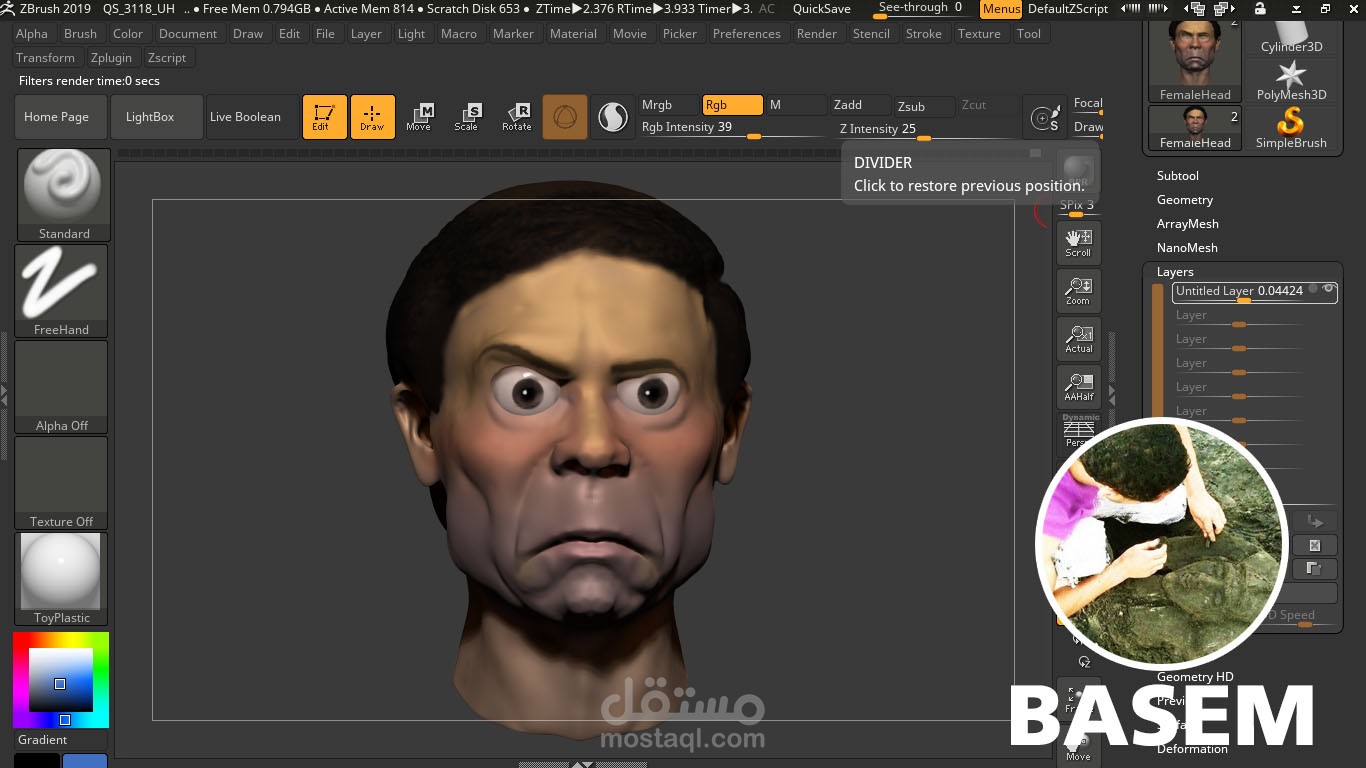Click the padlock icon in title bar
Image resolution: width=1366 pixels, height=768 pixels.
coord(1259,8)
